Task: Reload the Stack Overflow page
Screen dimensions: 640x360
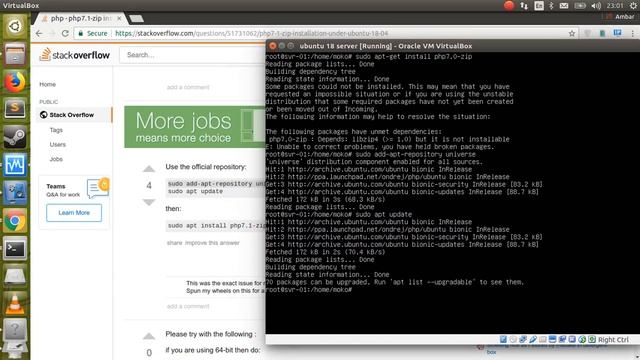Action: coord(65,33)
